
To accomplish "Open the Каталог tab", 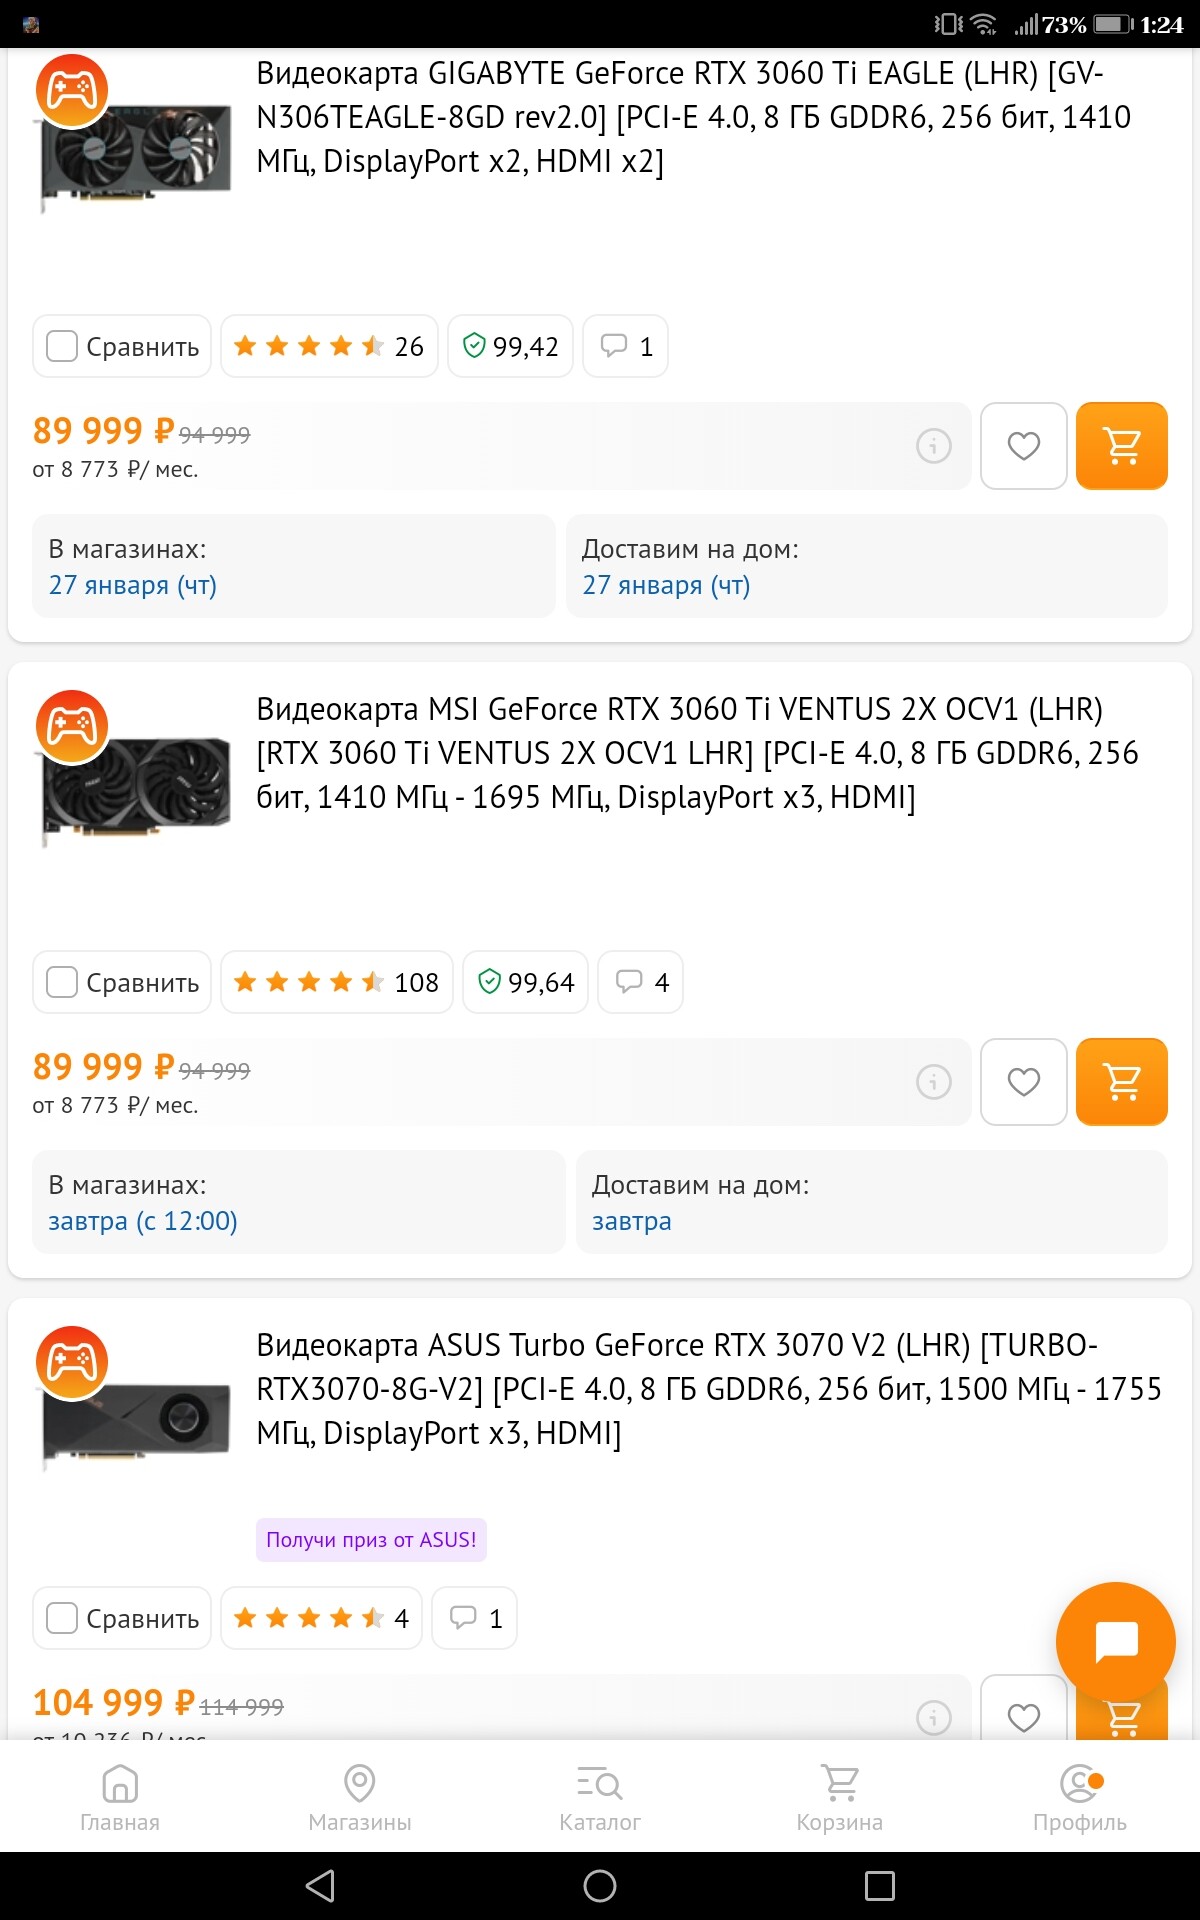I will (600, 1797).
